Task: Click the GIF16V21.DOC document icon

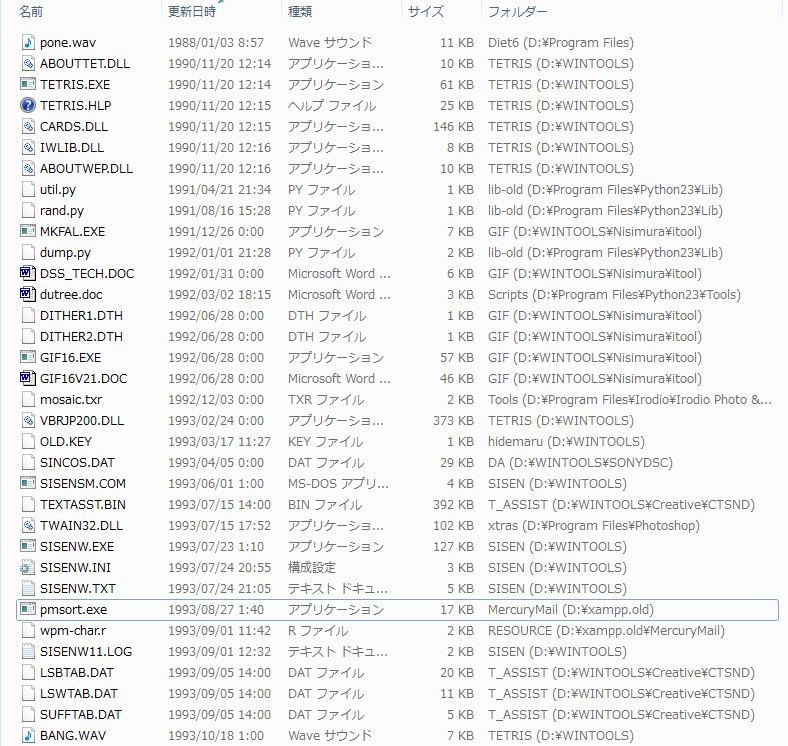Action: click(x=28, y=379)
